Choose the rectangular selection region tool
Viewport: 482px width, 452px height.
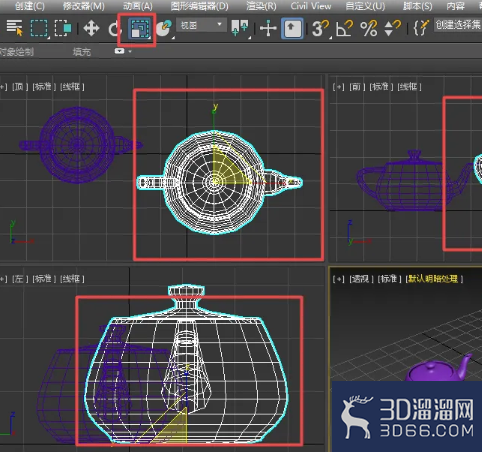39,28
